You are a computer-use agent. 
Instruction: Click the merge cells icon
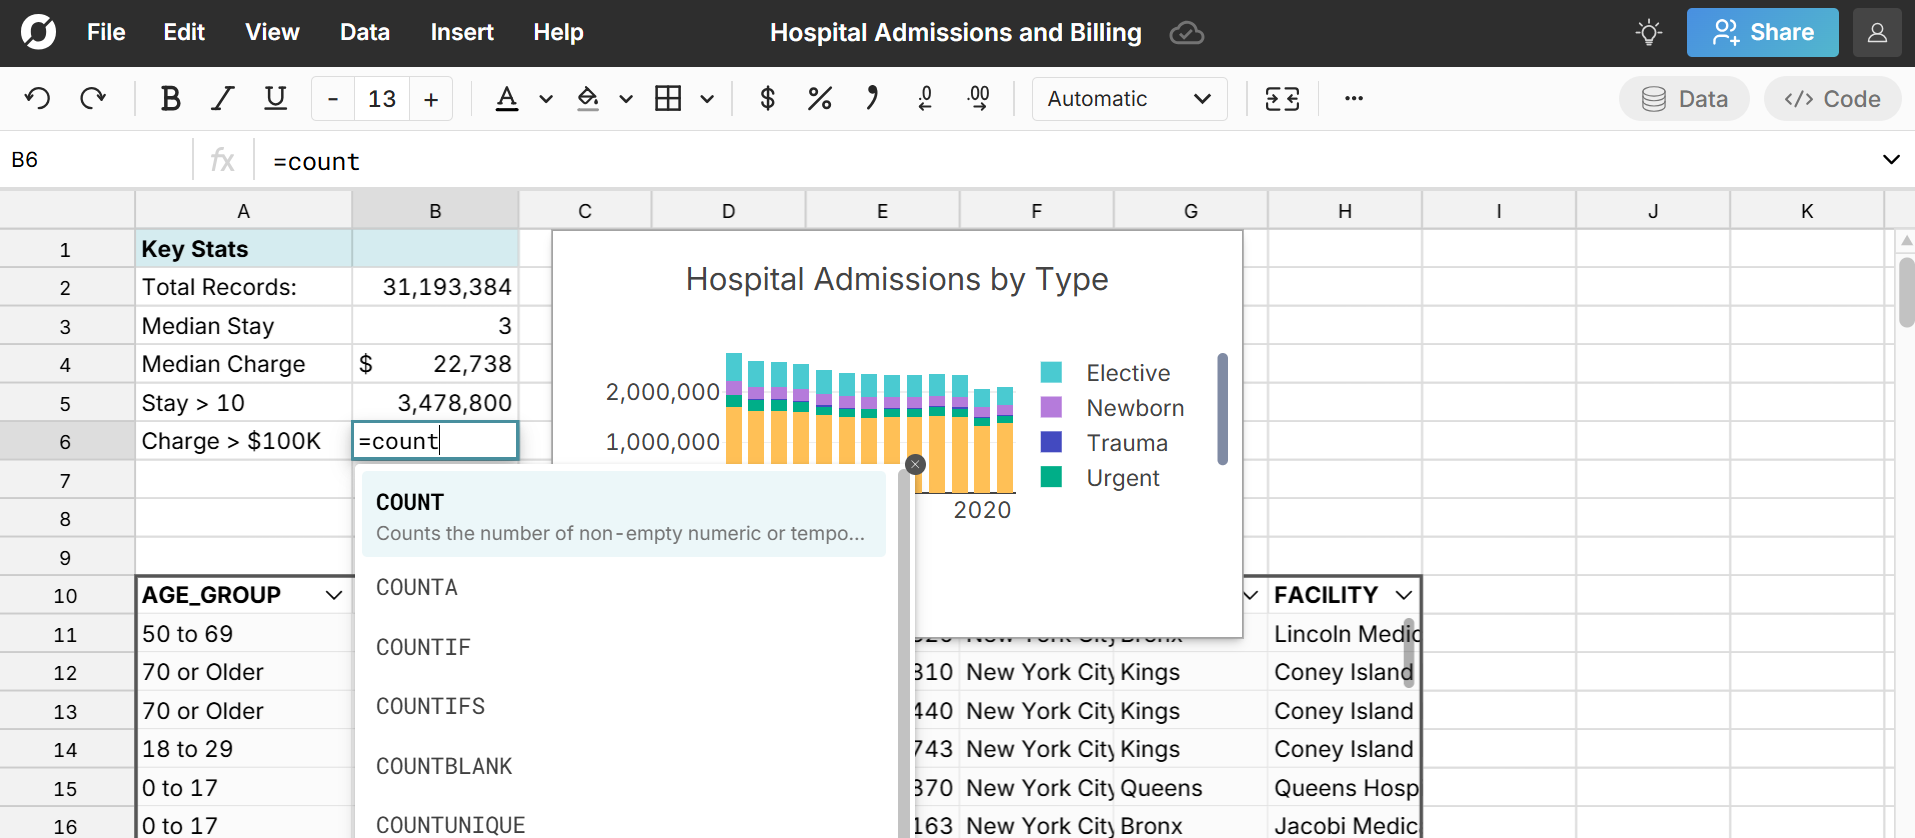1282,98
